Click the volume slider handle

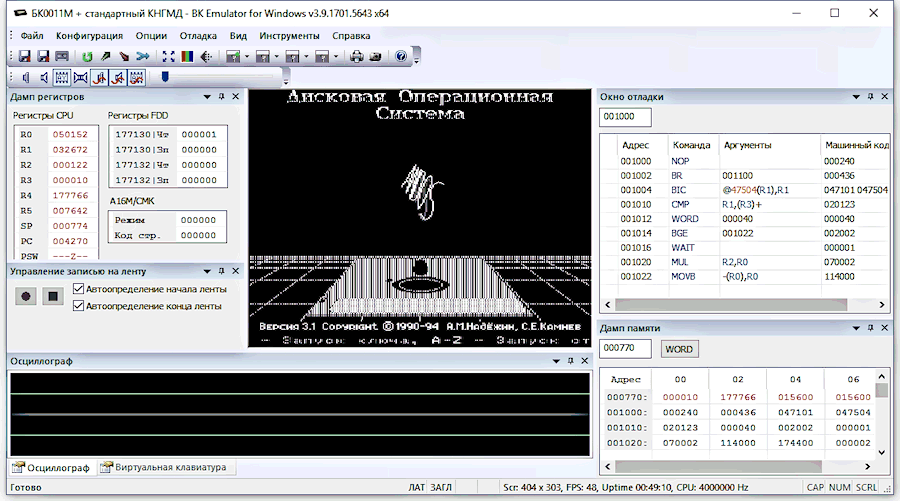(165, 76)
